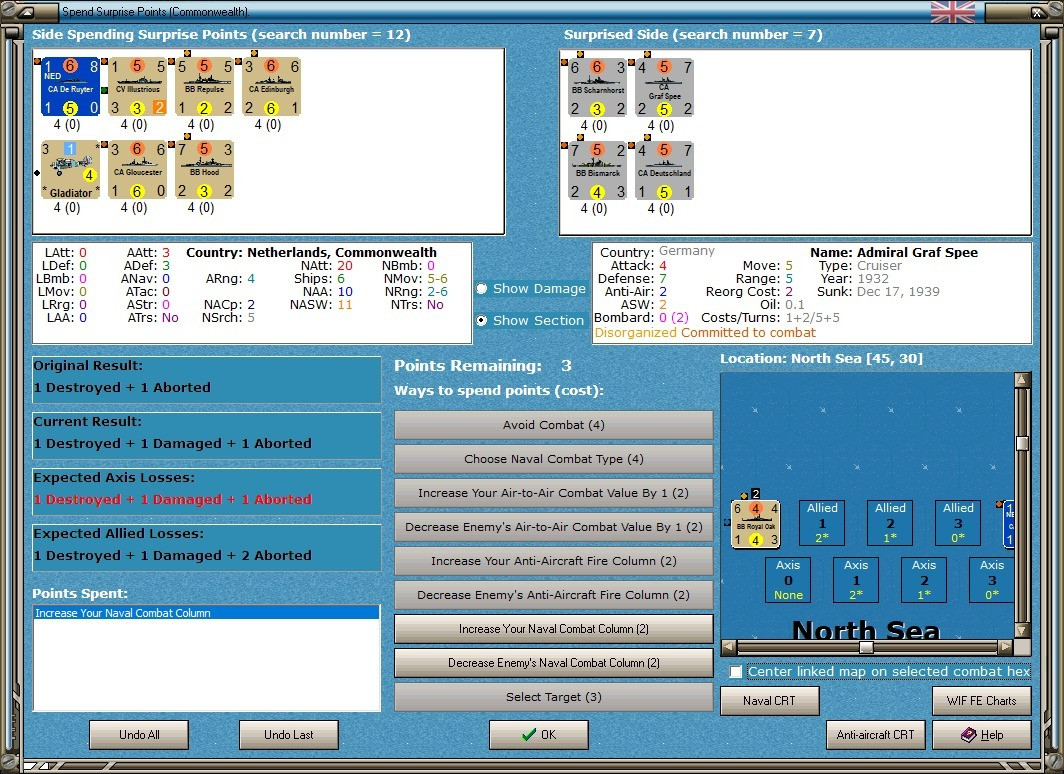Select the CA Graf Spee counter
The width and height of the screenshot is (1064, 774).
point(664,88)
